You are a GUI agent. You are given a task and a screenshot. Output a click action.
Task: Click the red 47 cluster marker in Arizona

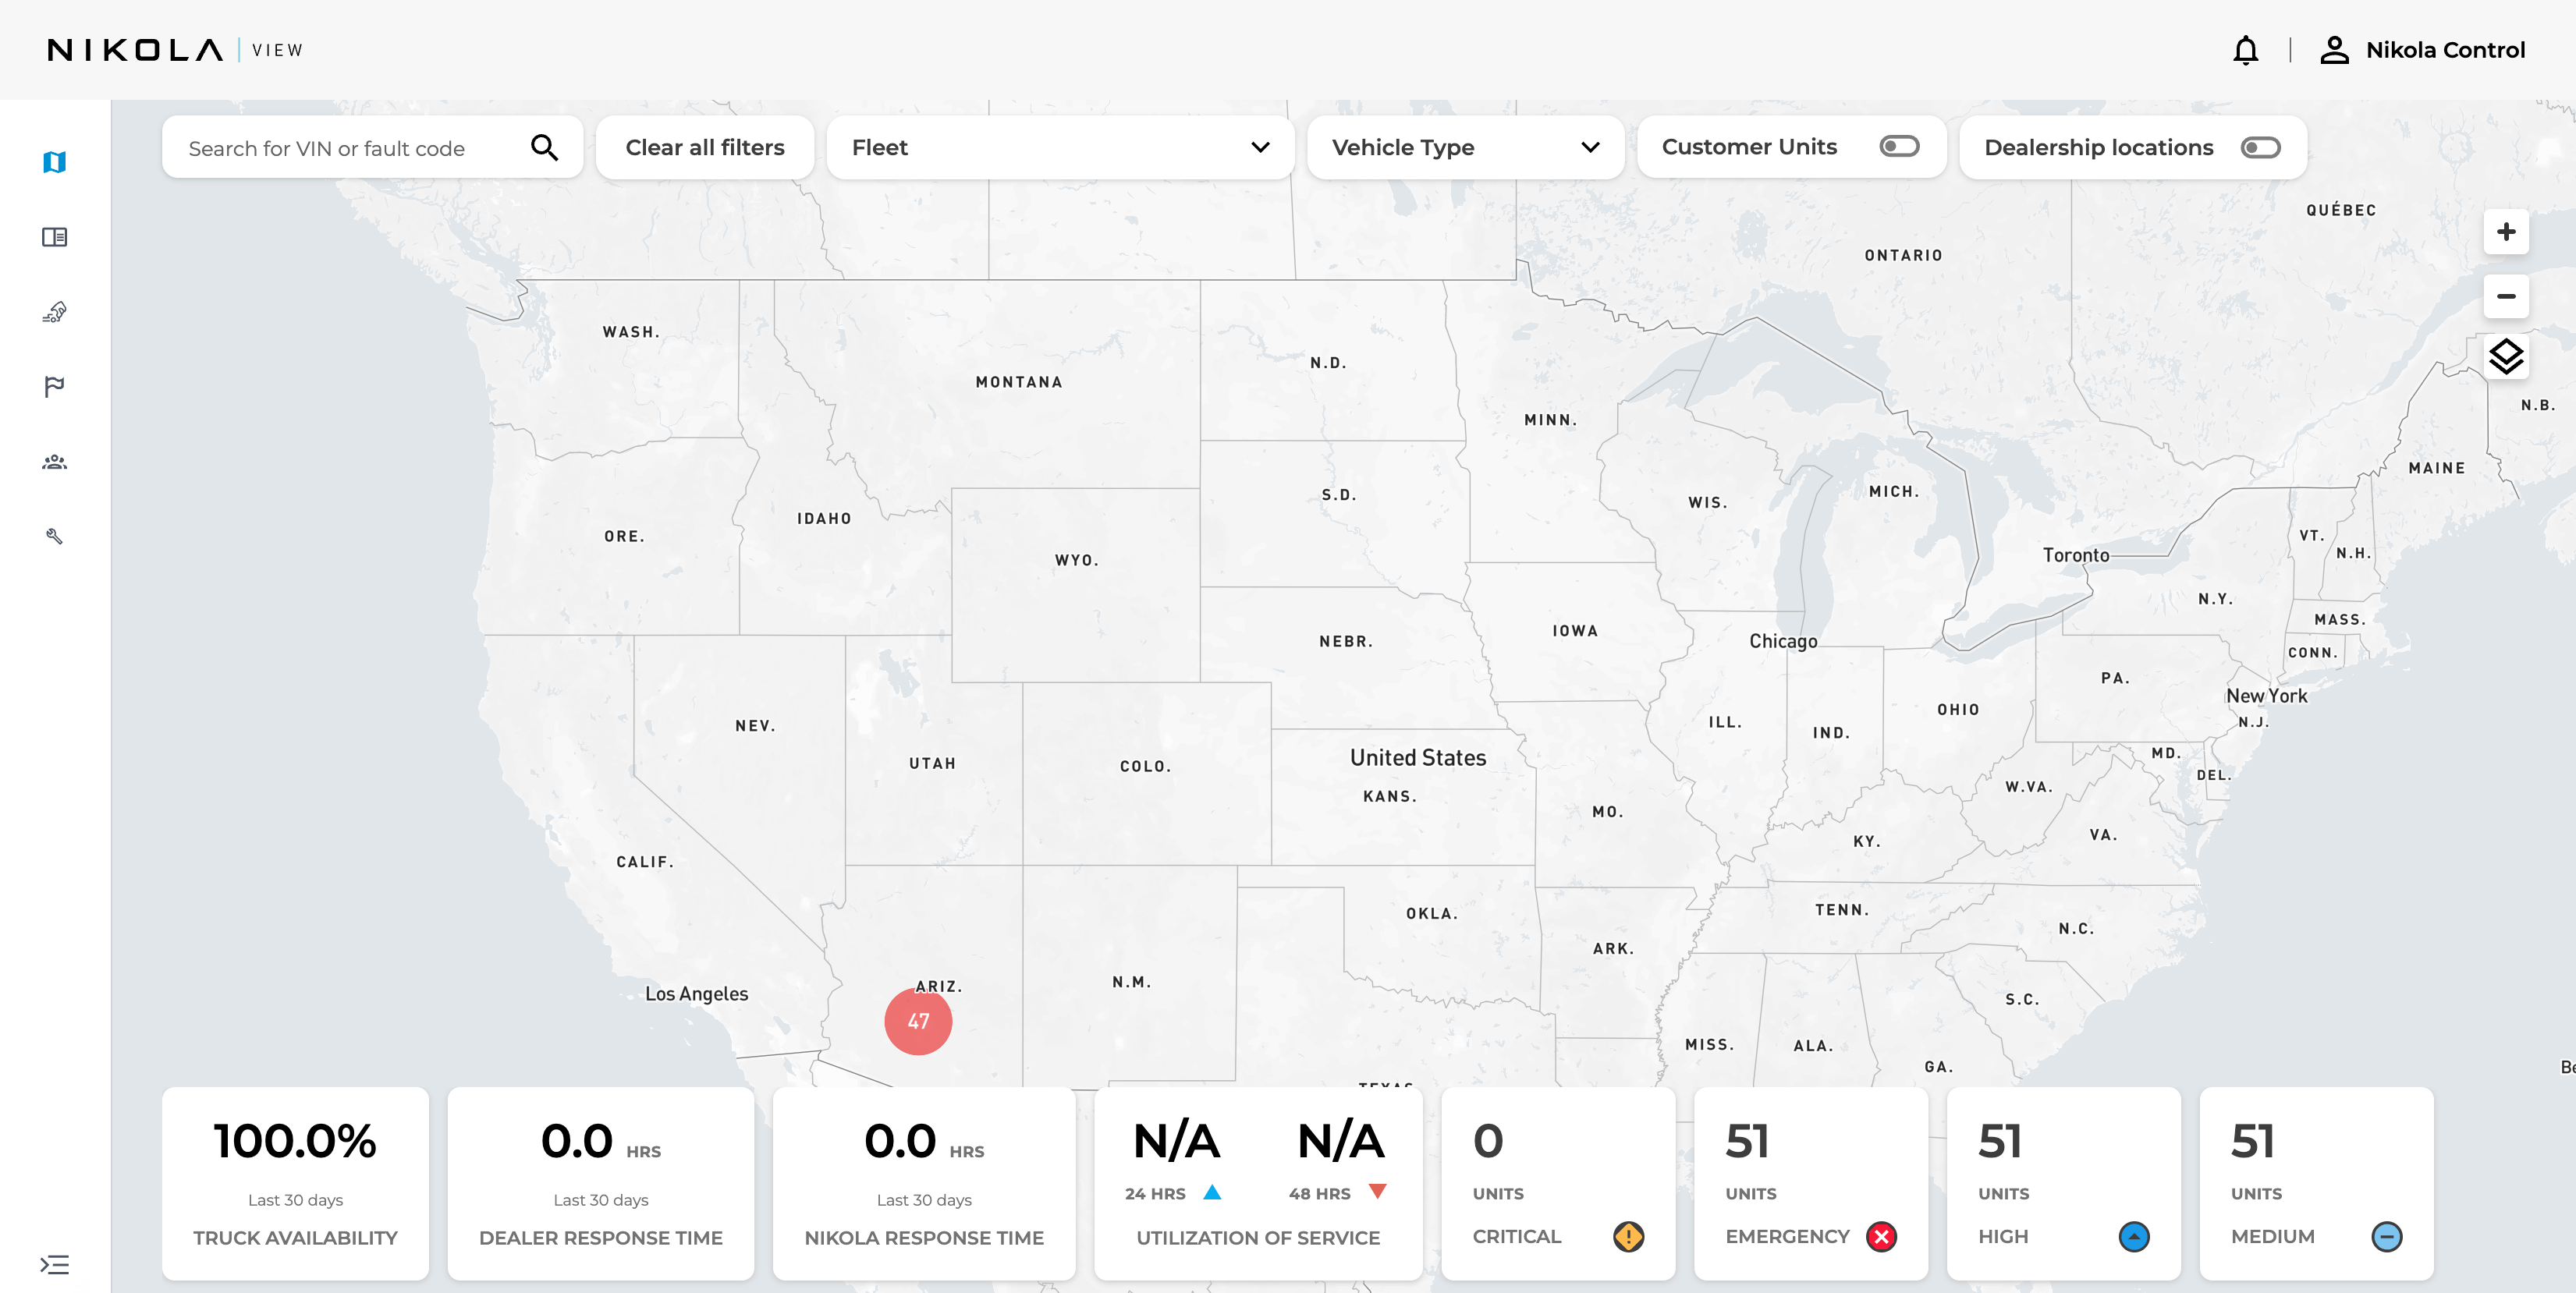point(918,1021)
